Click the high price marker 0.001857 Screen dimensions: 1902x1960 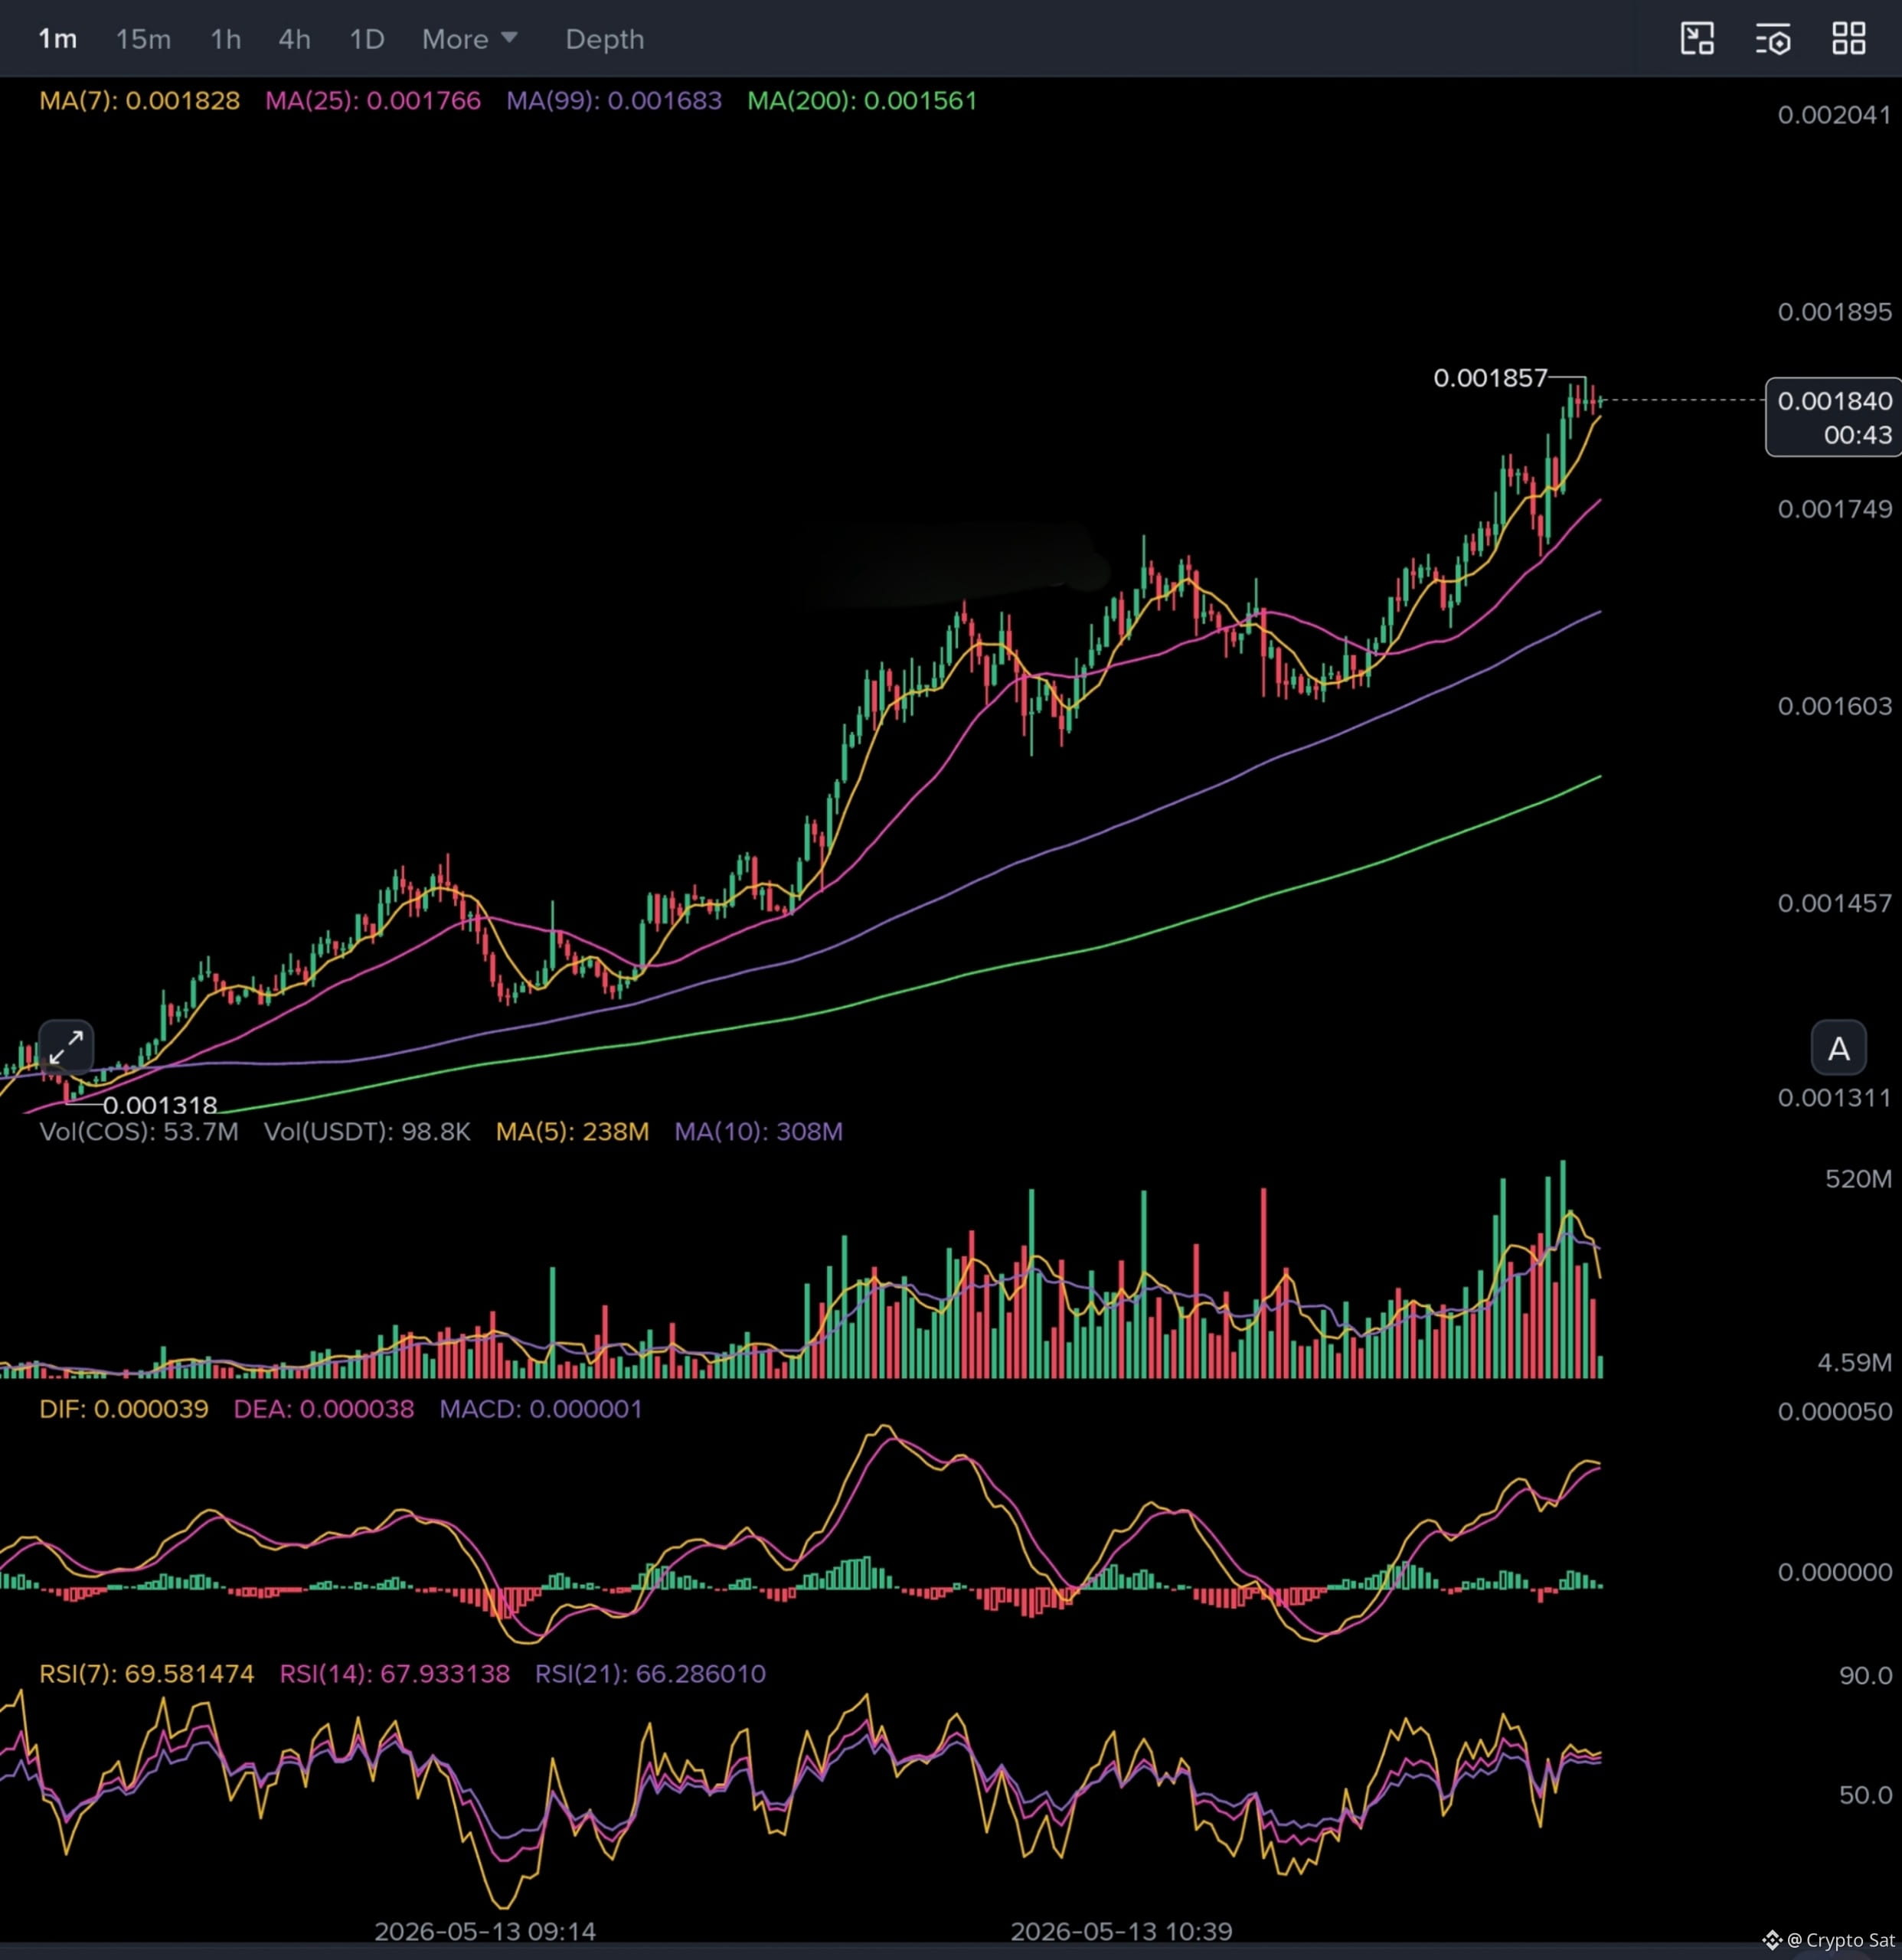(x=1490, y=378)
